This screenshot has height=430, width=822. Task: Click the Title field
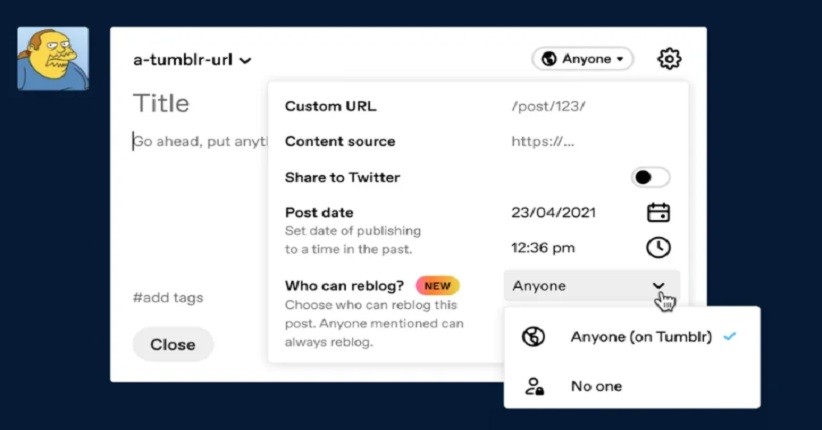pyautogui.click(x=161, y=103)
